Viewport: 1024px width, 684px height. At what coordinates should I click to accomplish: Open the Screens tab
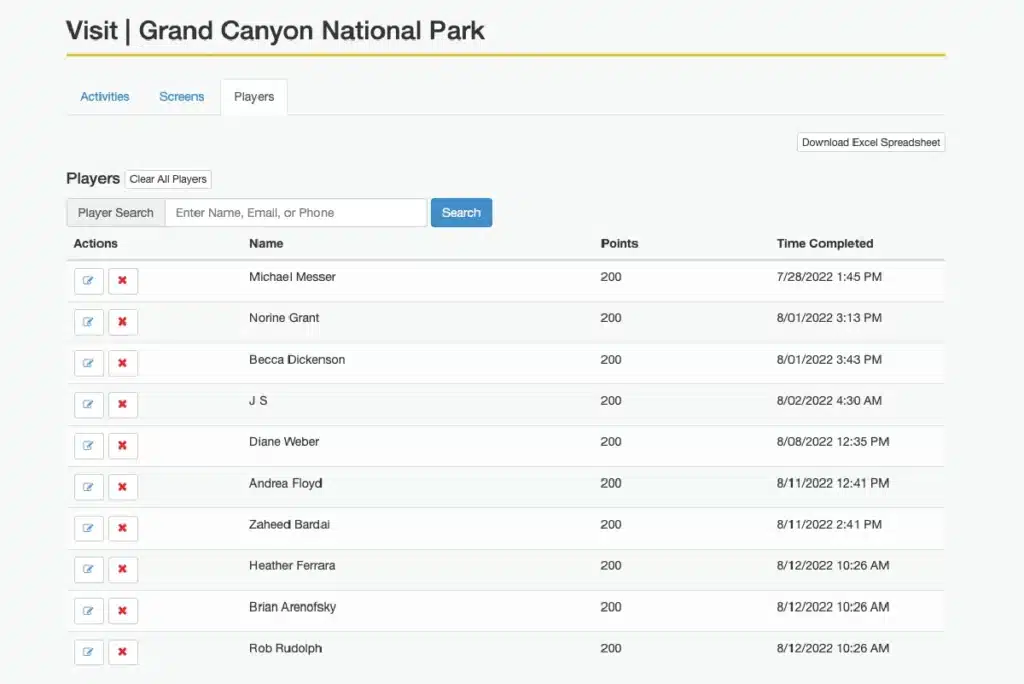click(181, 97)
